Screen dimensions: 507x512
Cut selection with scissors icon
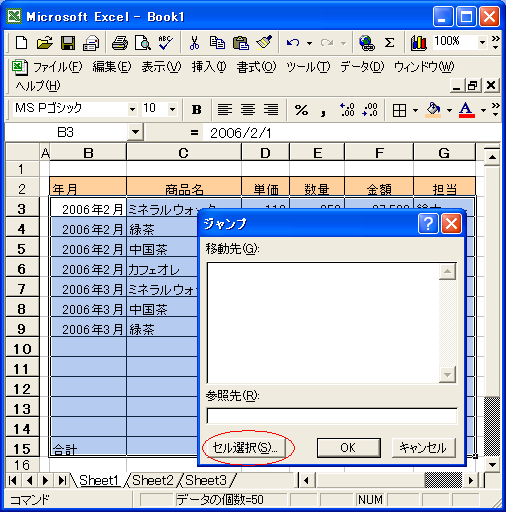[x=194, y=43]
